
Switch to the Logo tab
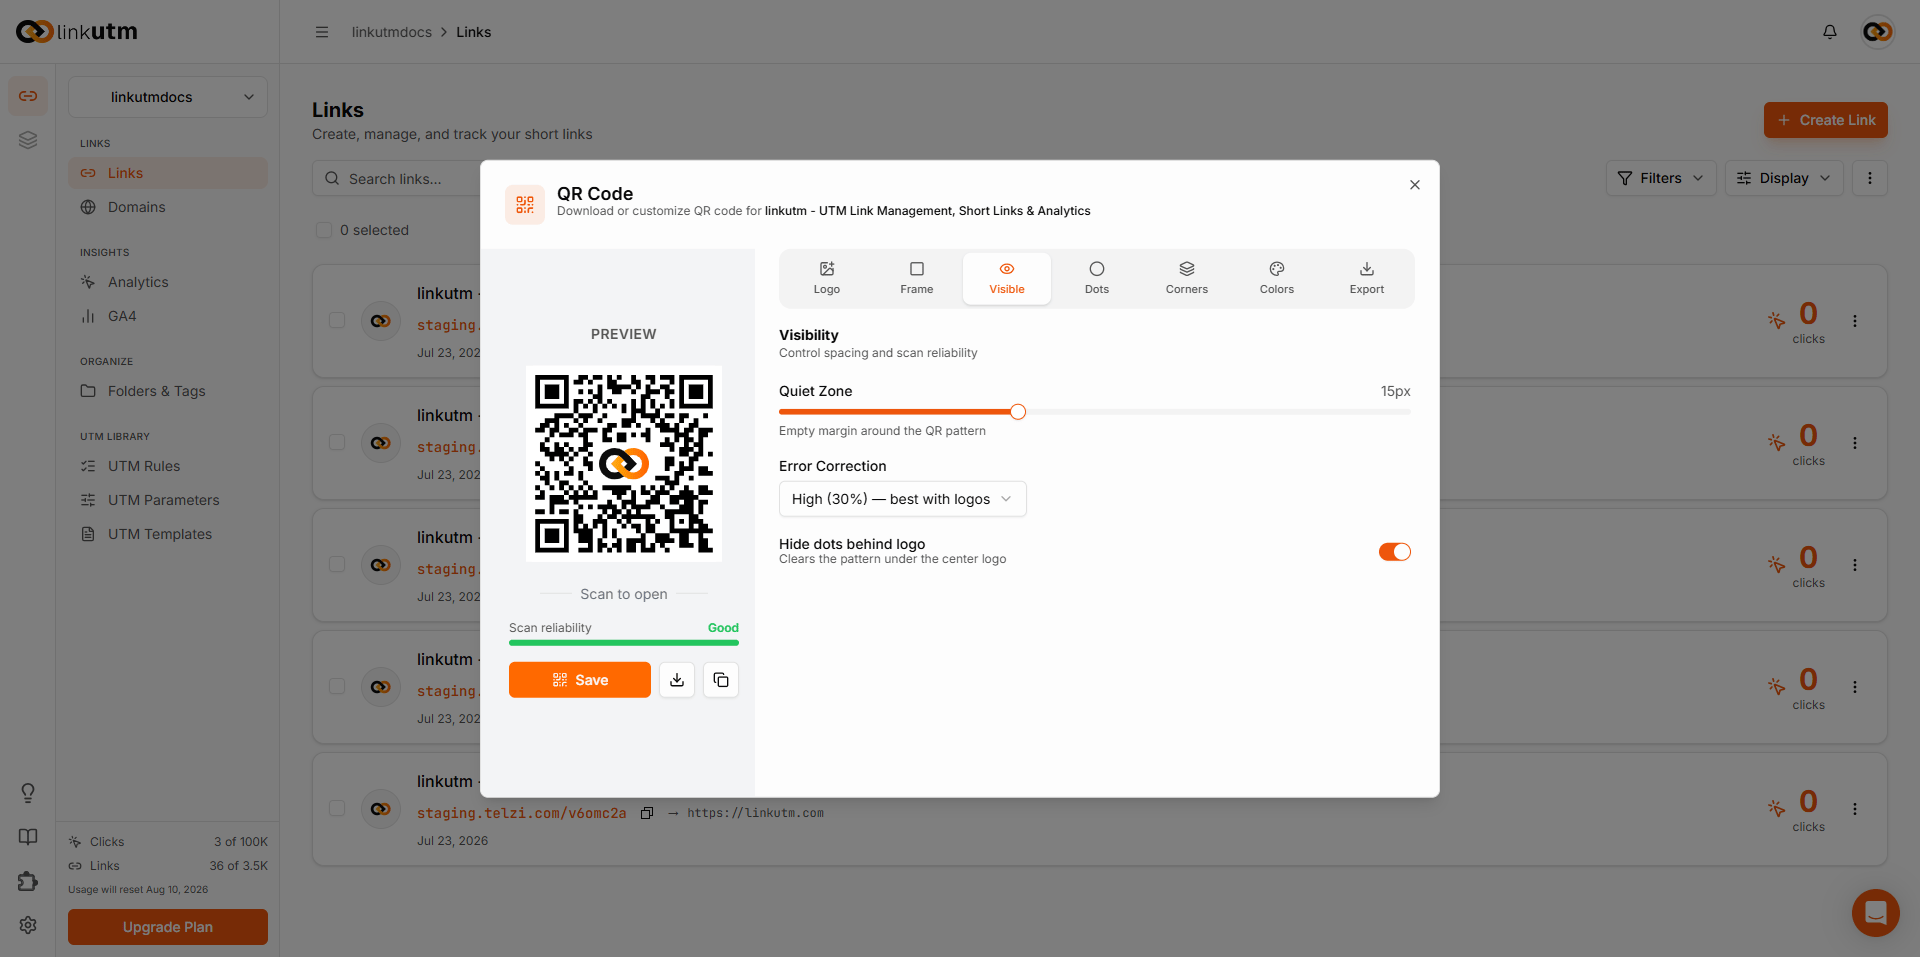[x=827, y=278]
